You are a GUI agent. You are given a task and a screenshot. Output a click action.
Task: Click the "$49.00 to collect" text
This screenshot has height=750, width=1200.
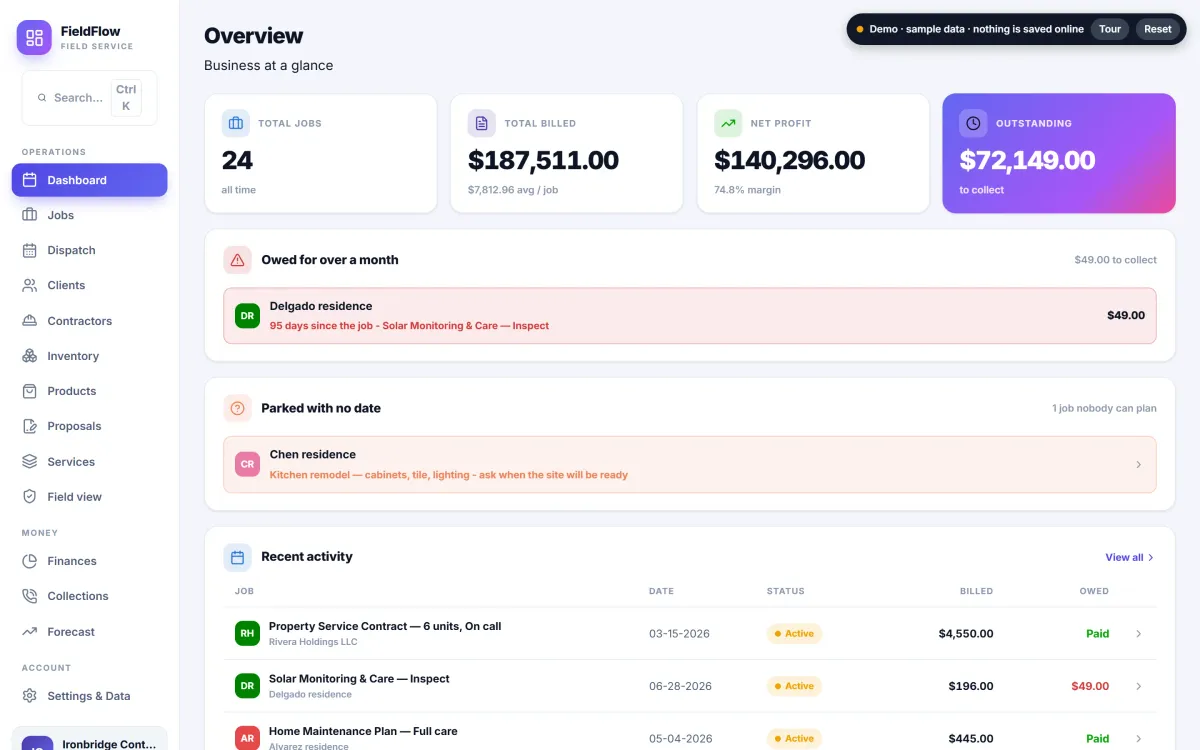coord(1115,260)
